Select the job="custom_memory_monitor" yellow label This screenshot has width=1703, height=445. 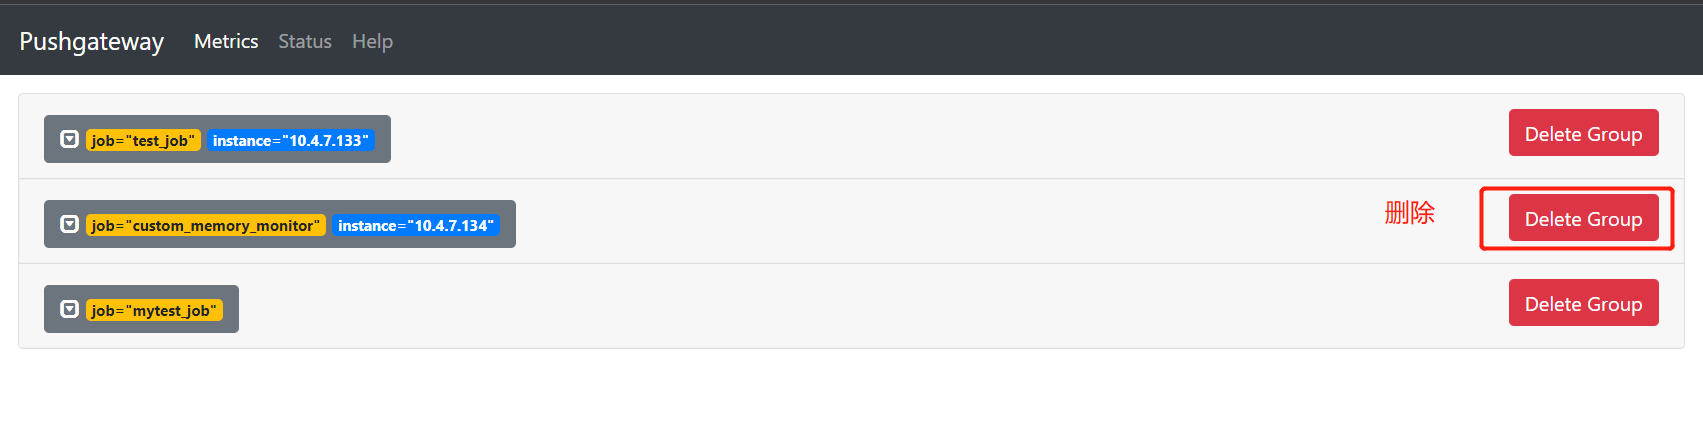coord(205,225)
